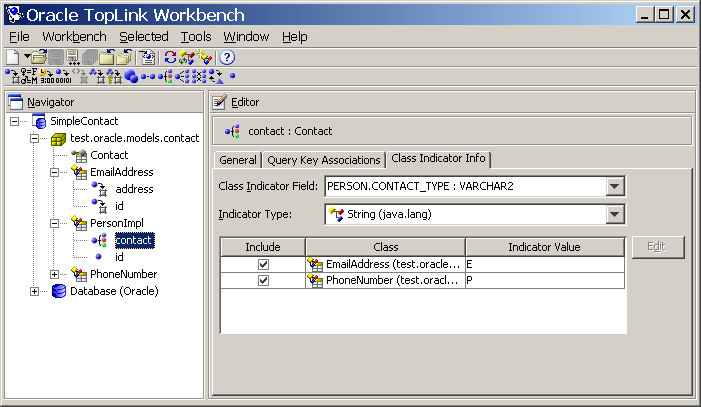The height and width of the screenshot is (407, 701).
Task: Click the Include column header
Action: click(x=263, y=247)
